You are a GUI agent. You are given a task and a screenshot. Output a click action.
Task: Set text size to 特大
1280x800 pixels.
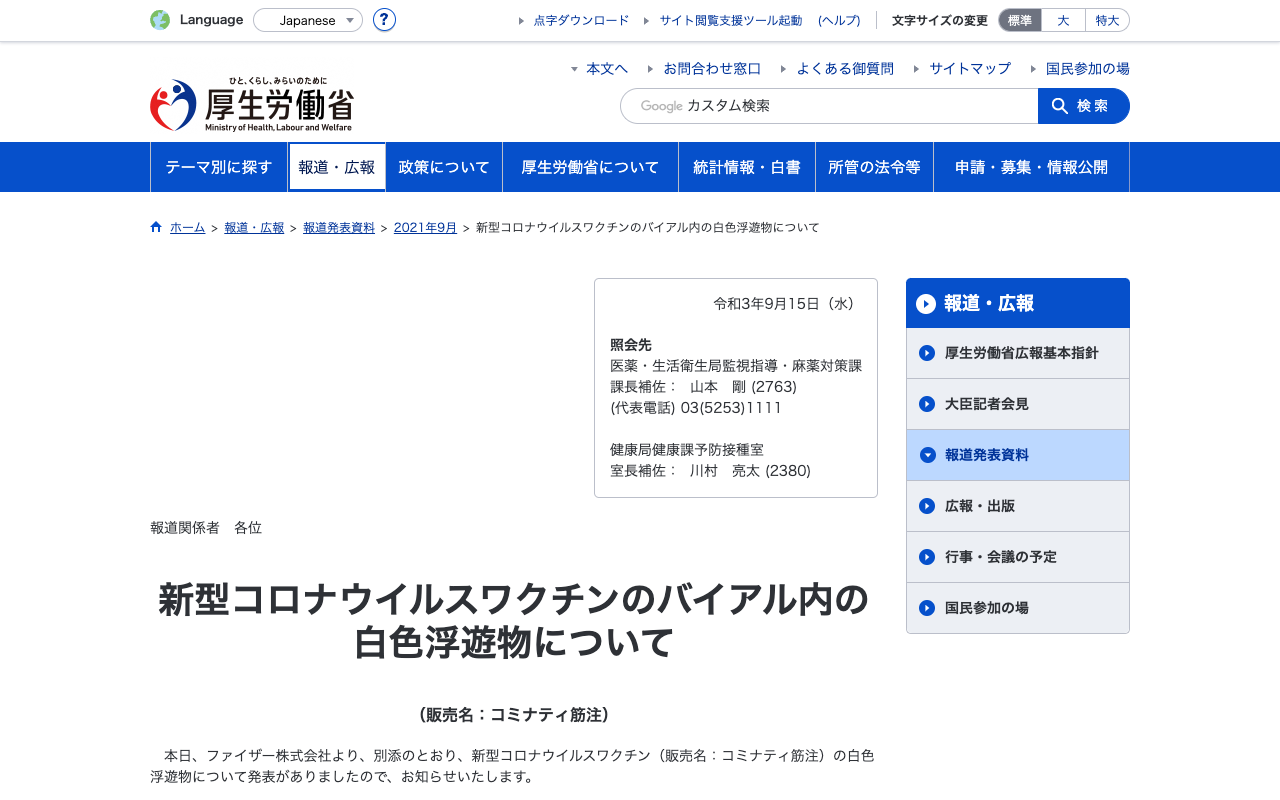tap(1107, 20)
